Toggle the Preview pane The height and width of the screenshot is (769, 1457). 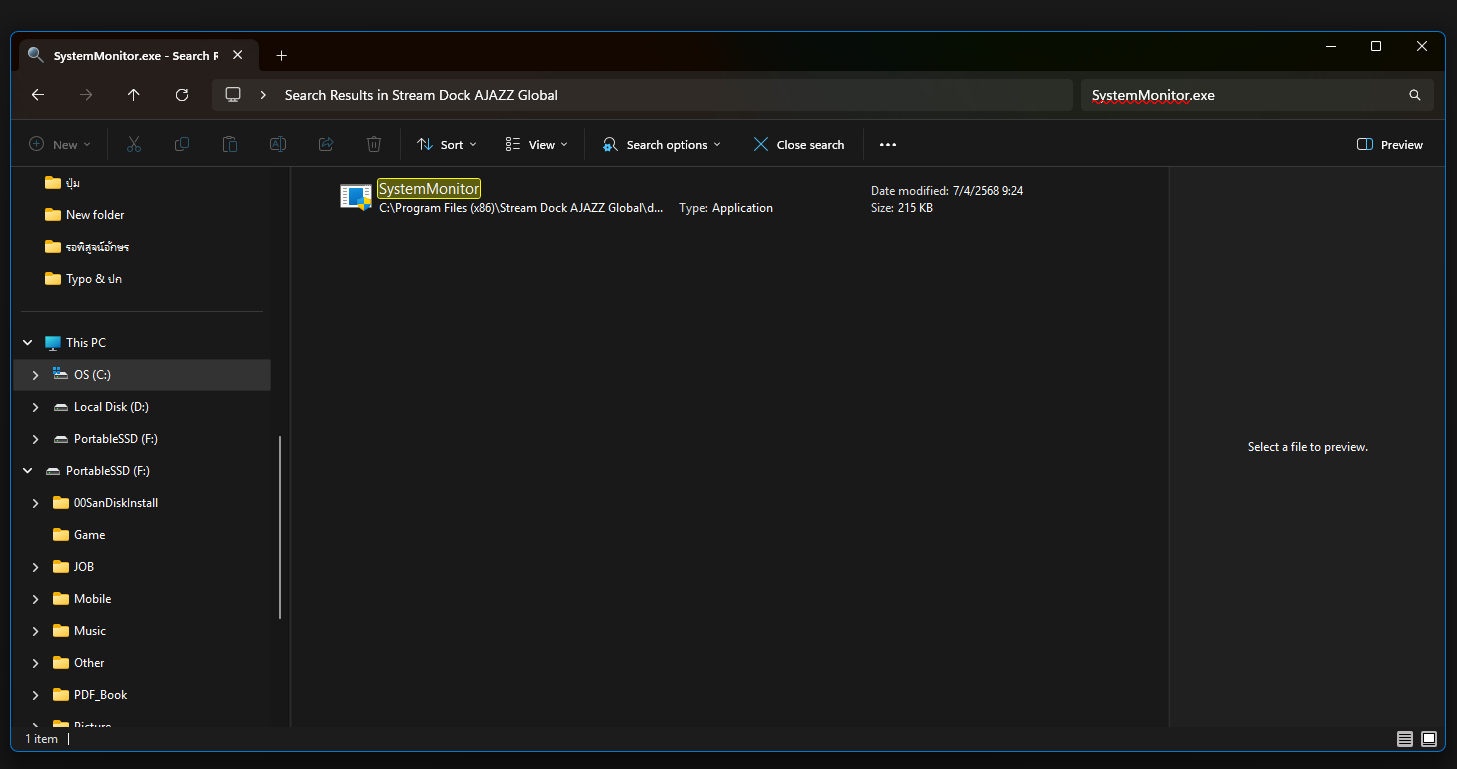[x=1390, y=145]
